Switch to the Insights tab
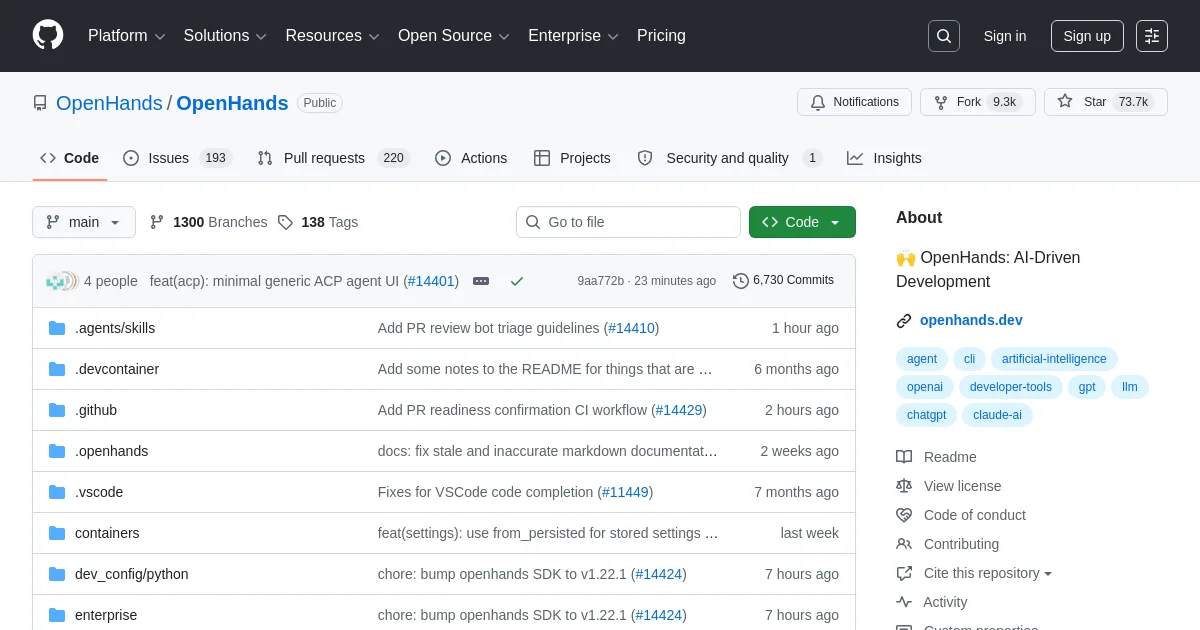1200x630 pixels. point(884,158)
